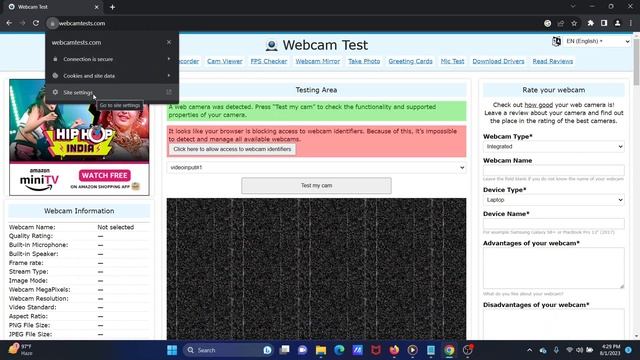The image size is (640, 360).
Task: Open Microsoft Edge from taskbar
Action: coord(339,350)
